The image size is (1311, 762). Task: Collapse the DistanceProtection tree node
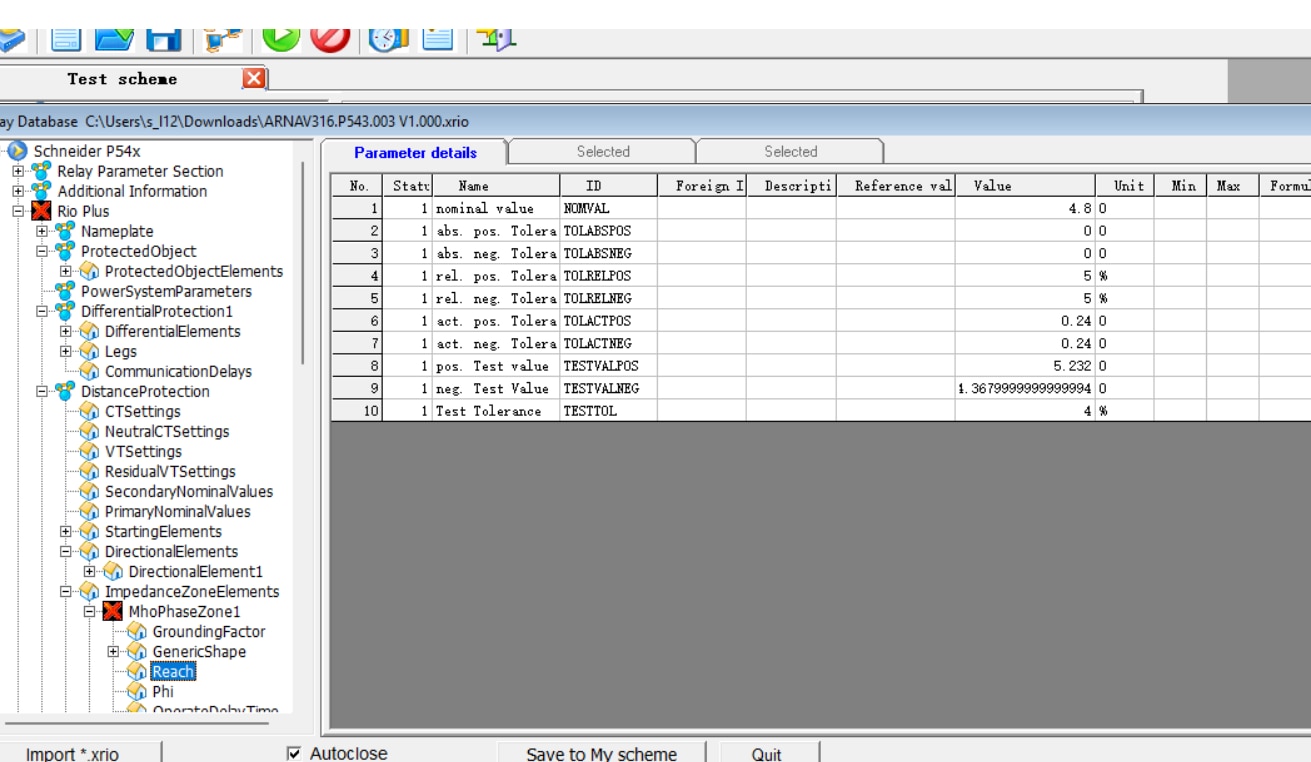click(x=41, y=391)
